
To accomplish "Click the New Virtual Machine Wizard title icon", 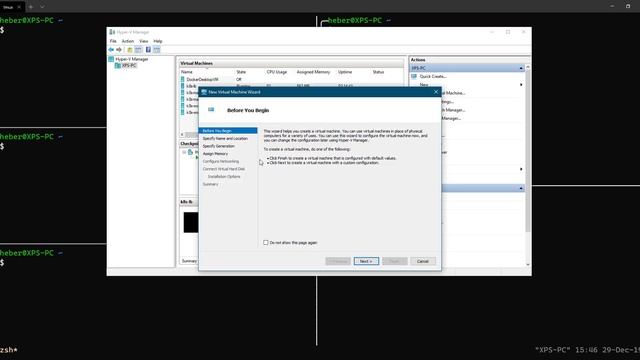I will (x=204, y=92).
